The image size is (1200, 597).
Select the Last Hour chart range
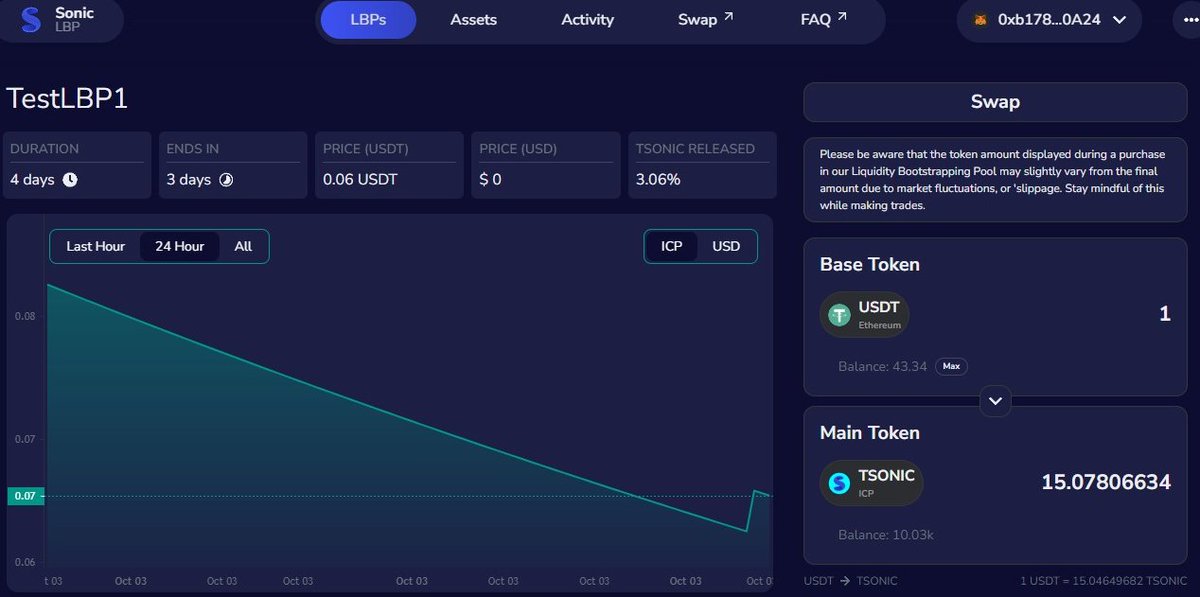click(x=95, y=246)
